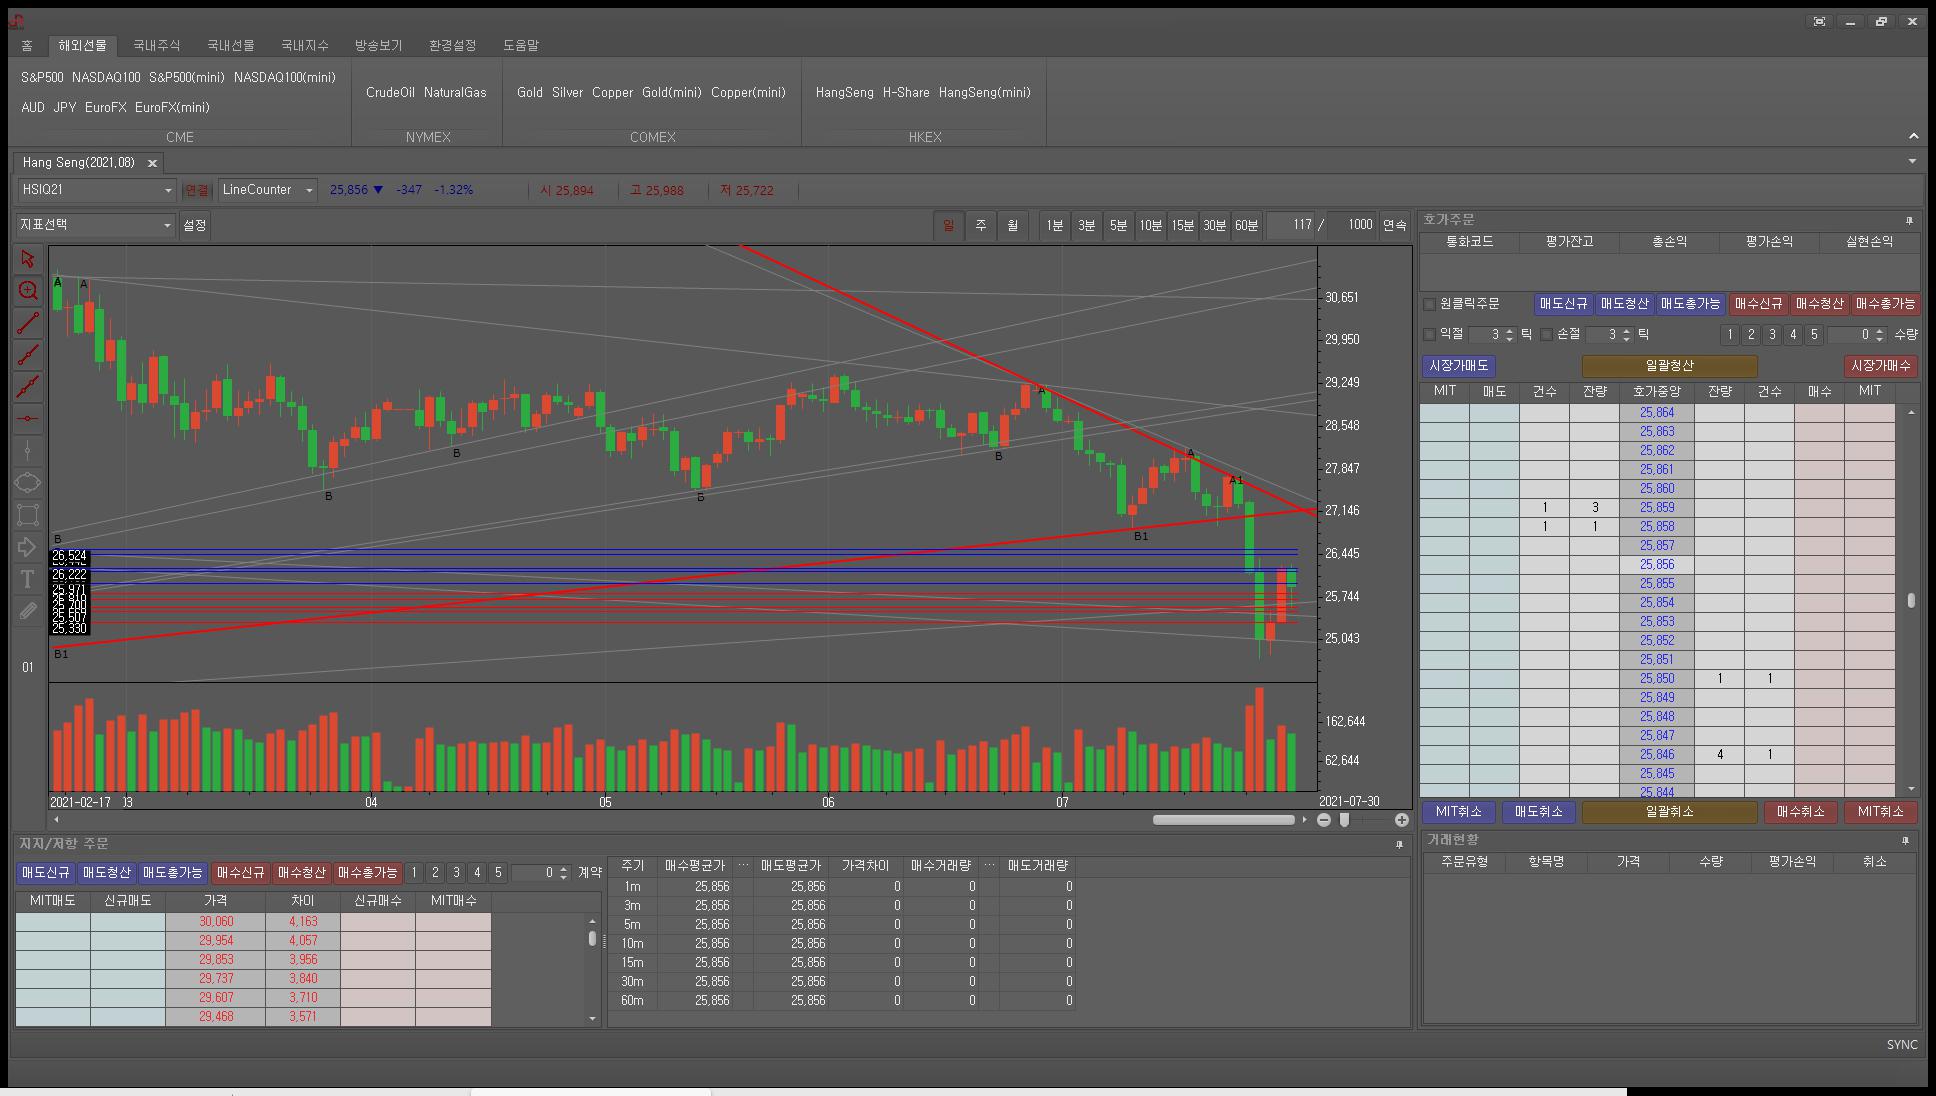
Task: Click the 일괄청산 button
Action: tap(1668, 366)
